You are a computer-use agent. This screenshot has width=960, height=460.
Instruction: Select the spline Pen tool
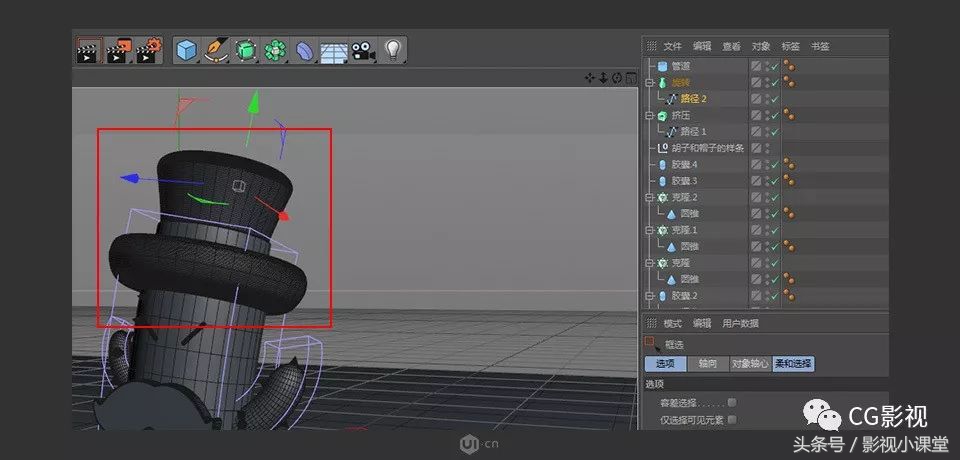[216, 50]
